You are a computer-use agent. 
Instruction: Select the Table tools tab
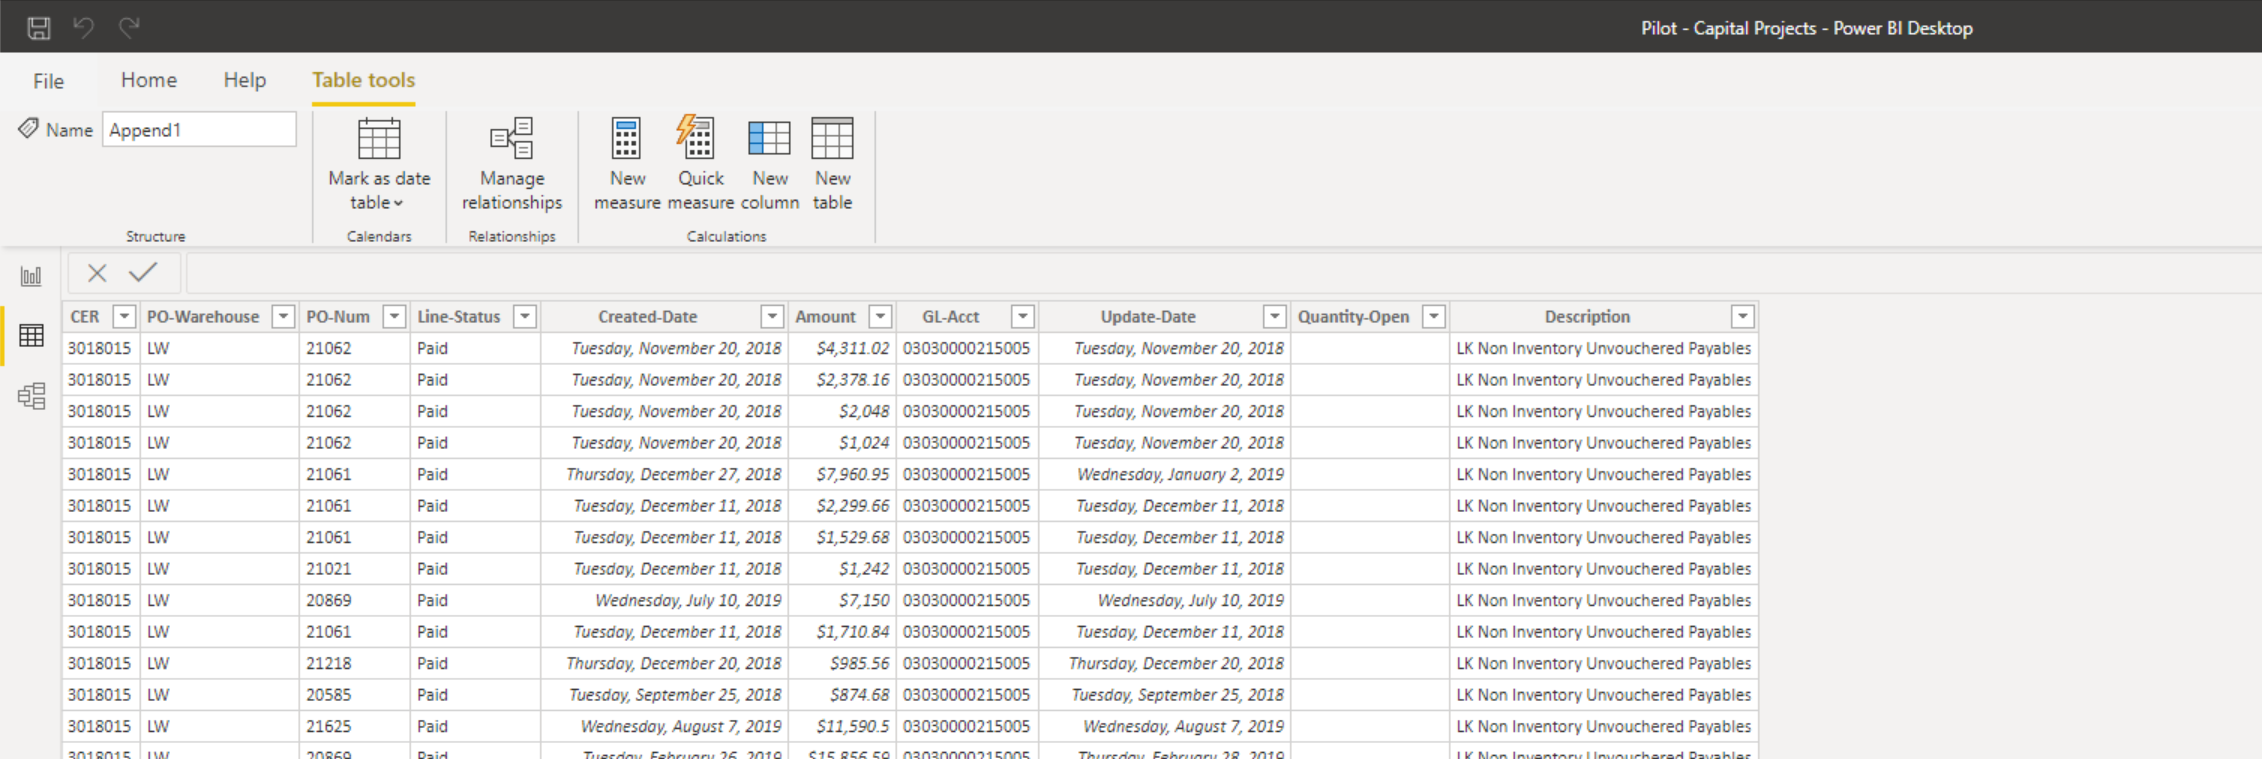[363, 80]
